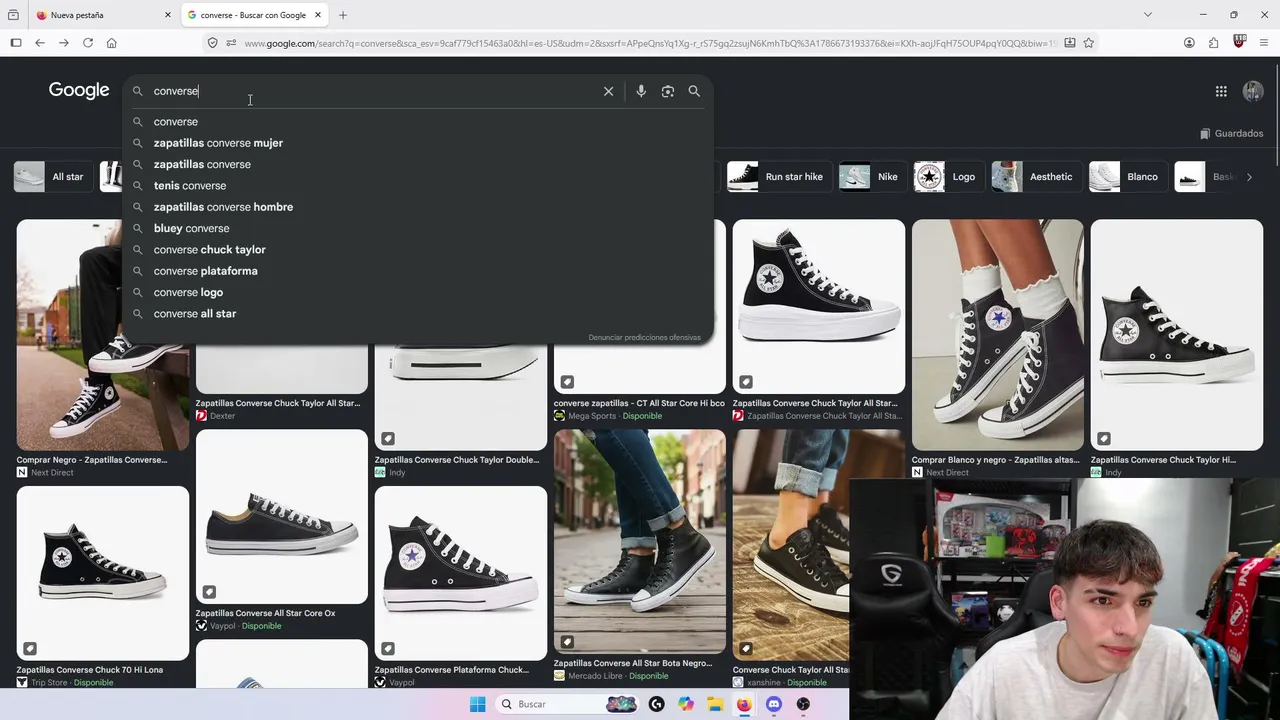Open Zapatillas Converse All Star Bota Negro image

(640, 542)
